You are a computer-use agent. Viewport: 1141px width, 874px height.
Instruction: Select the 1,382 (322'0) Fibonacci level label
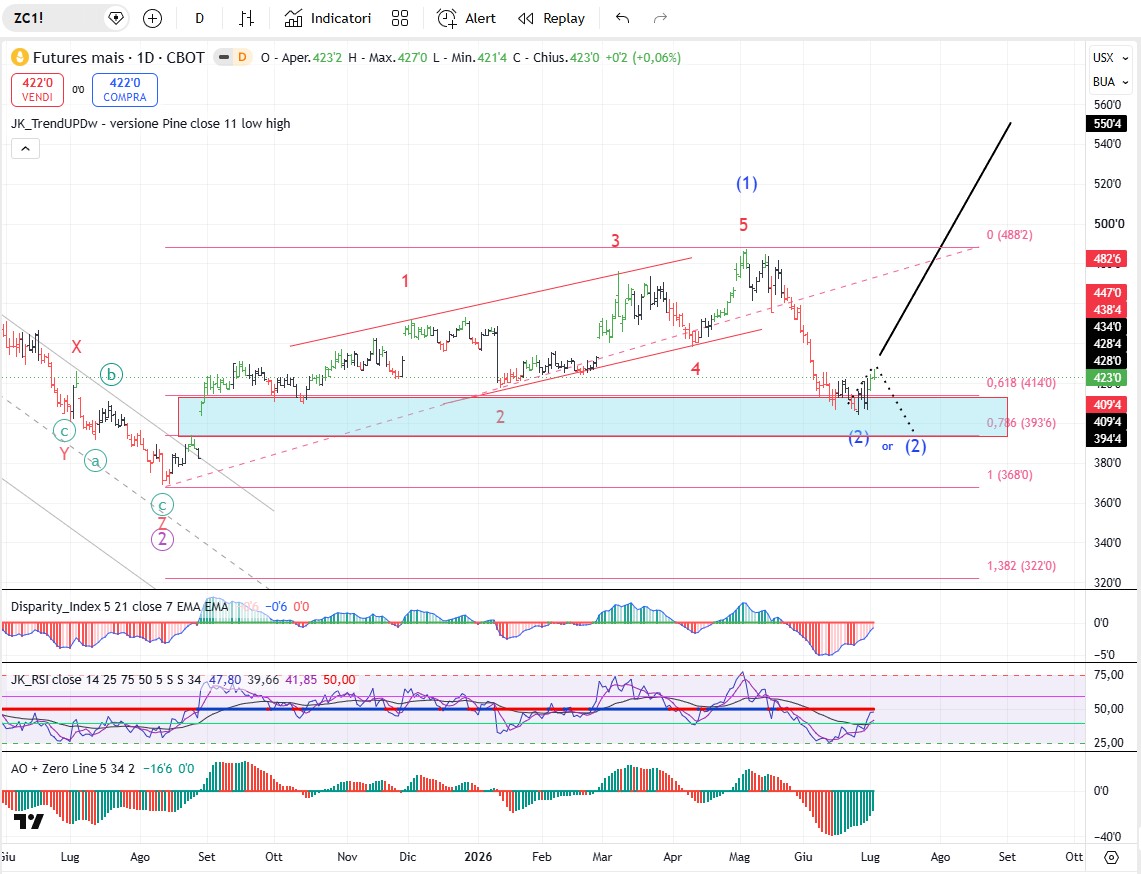[1021, 565]
